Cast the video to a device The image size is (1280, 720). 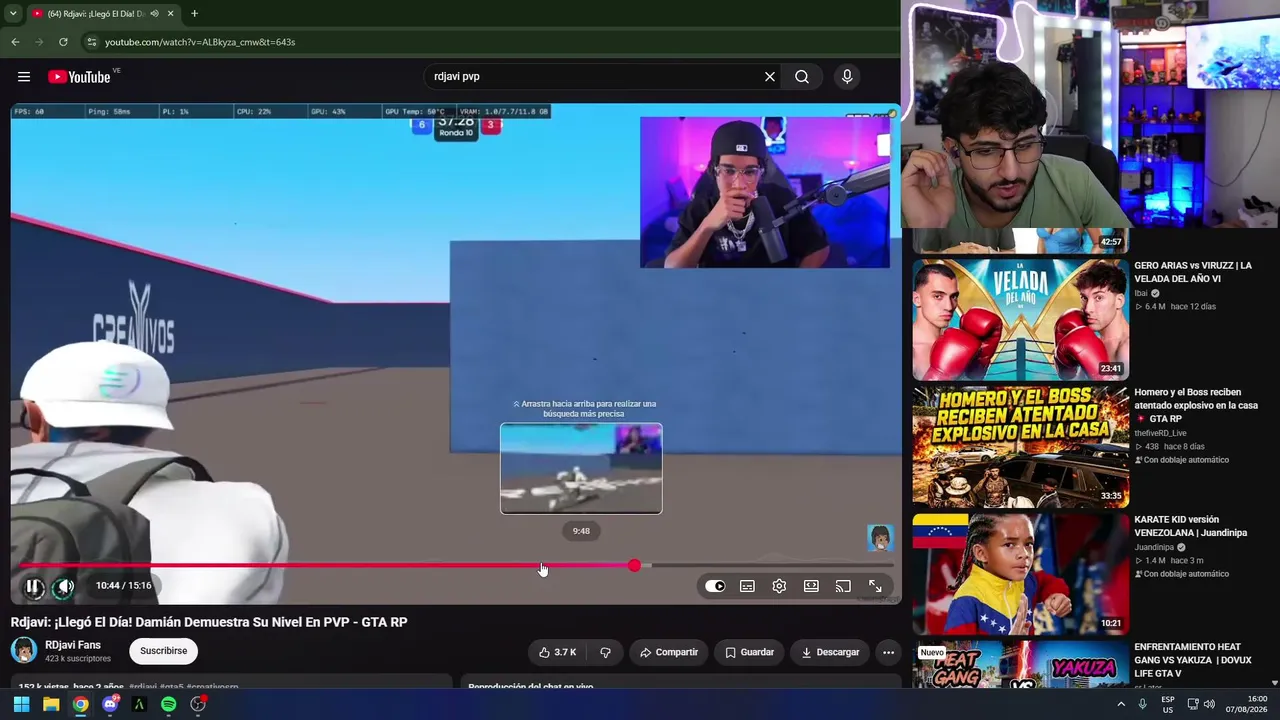coord(843,586)
